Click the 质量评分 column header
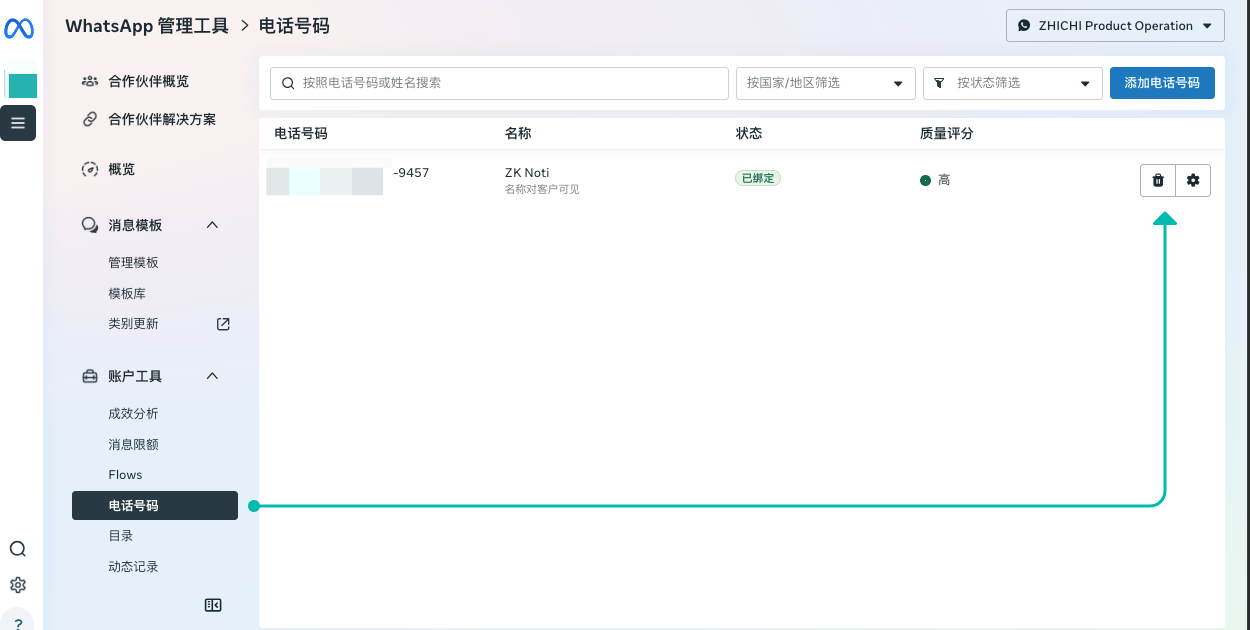Screen dimensions: 1250x630 (947, 133)
